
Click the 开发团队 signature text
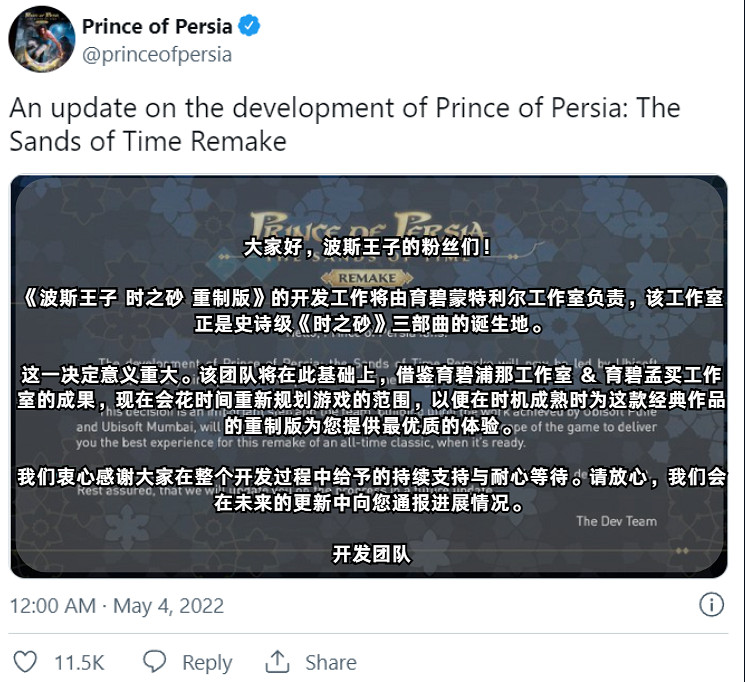(x=370, y=553)
